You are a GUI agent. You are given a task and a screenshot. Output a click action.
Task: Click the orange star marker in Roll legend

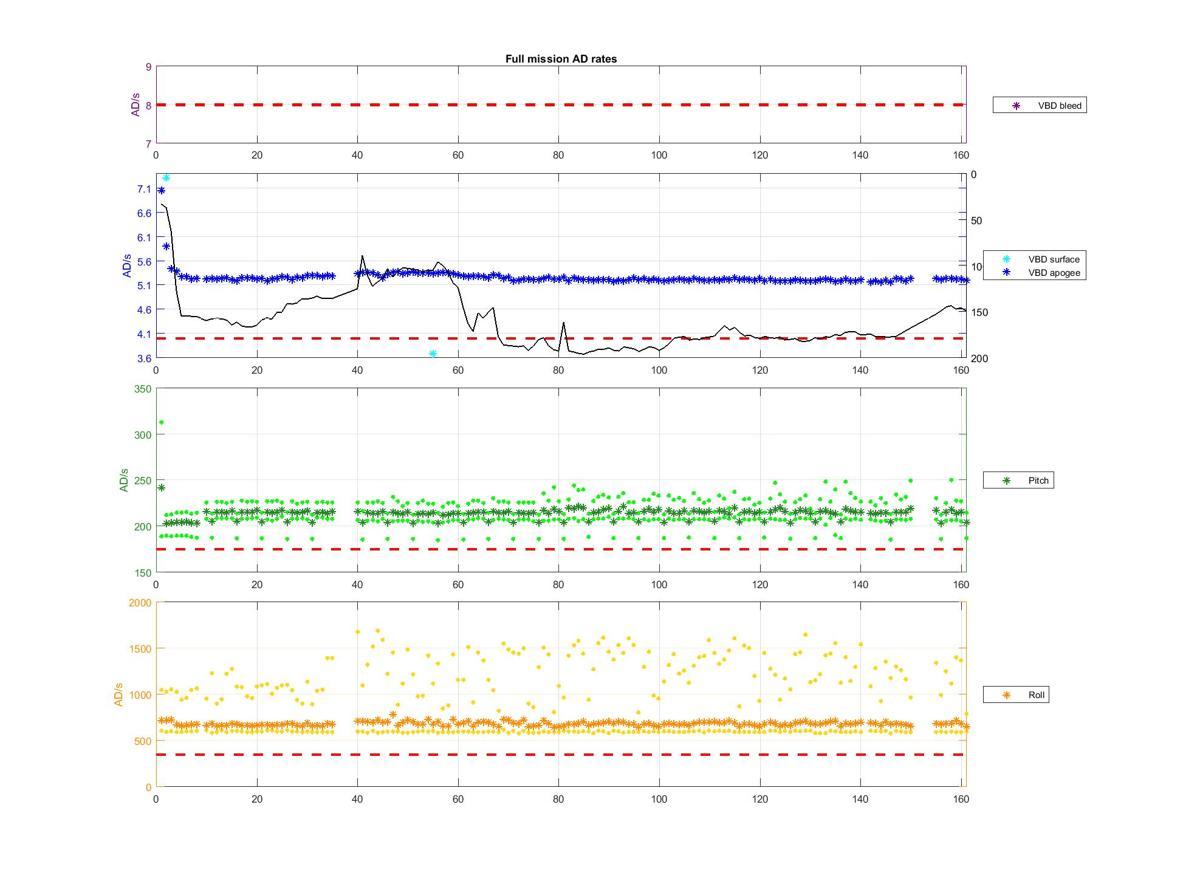(x=1007, y=694)
